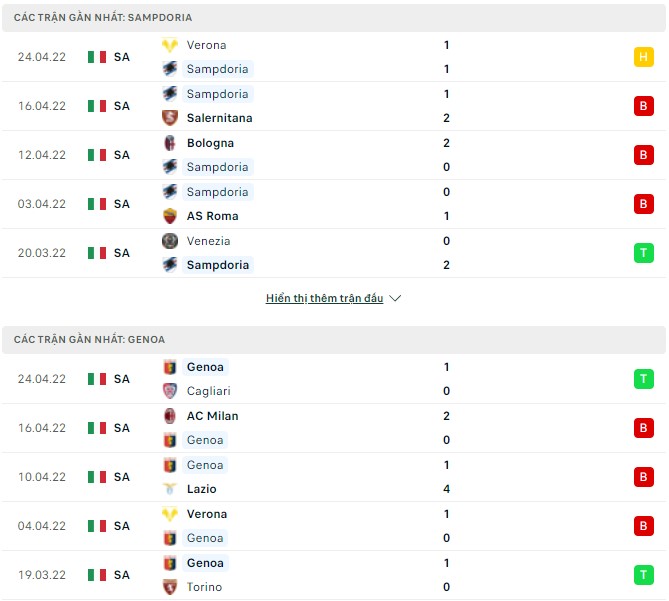Click the SA league label on 10.04.22 row
Screen dimensions: 669x601
pos(121,477)
